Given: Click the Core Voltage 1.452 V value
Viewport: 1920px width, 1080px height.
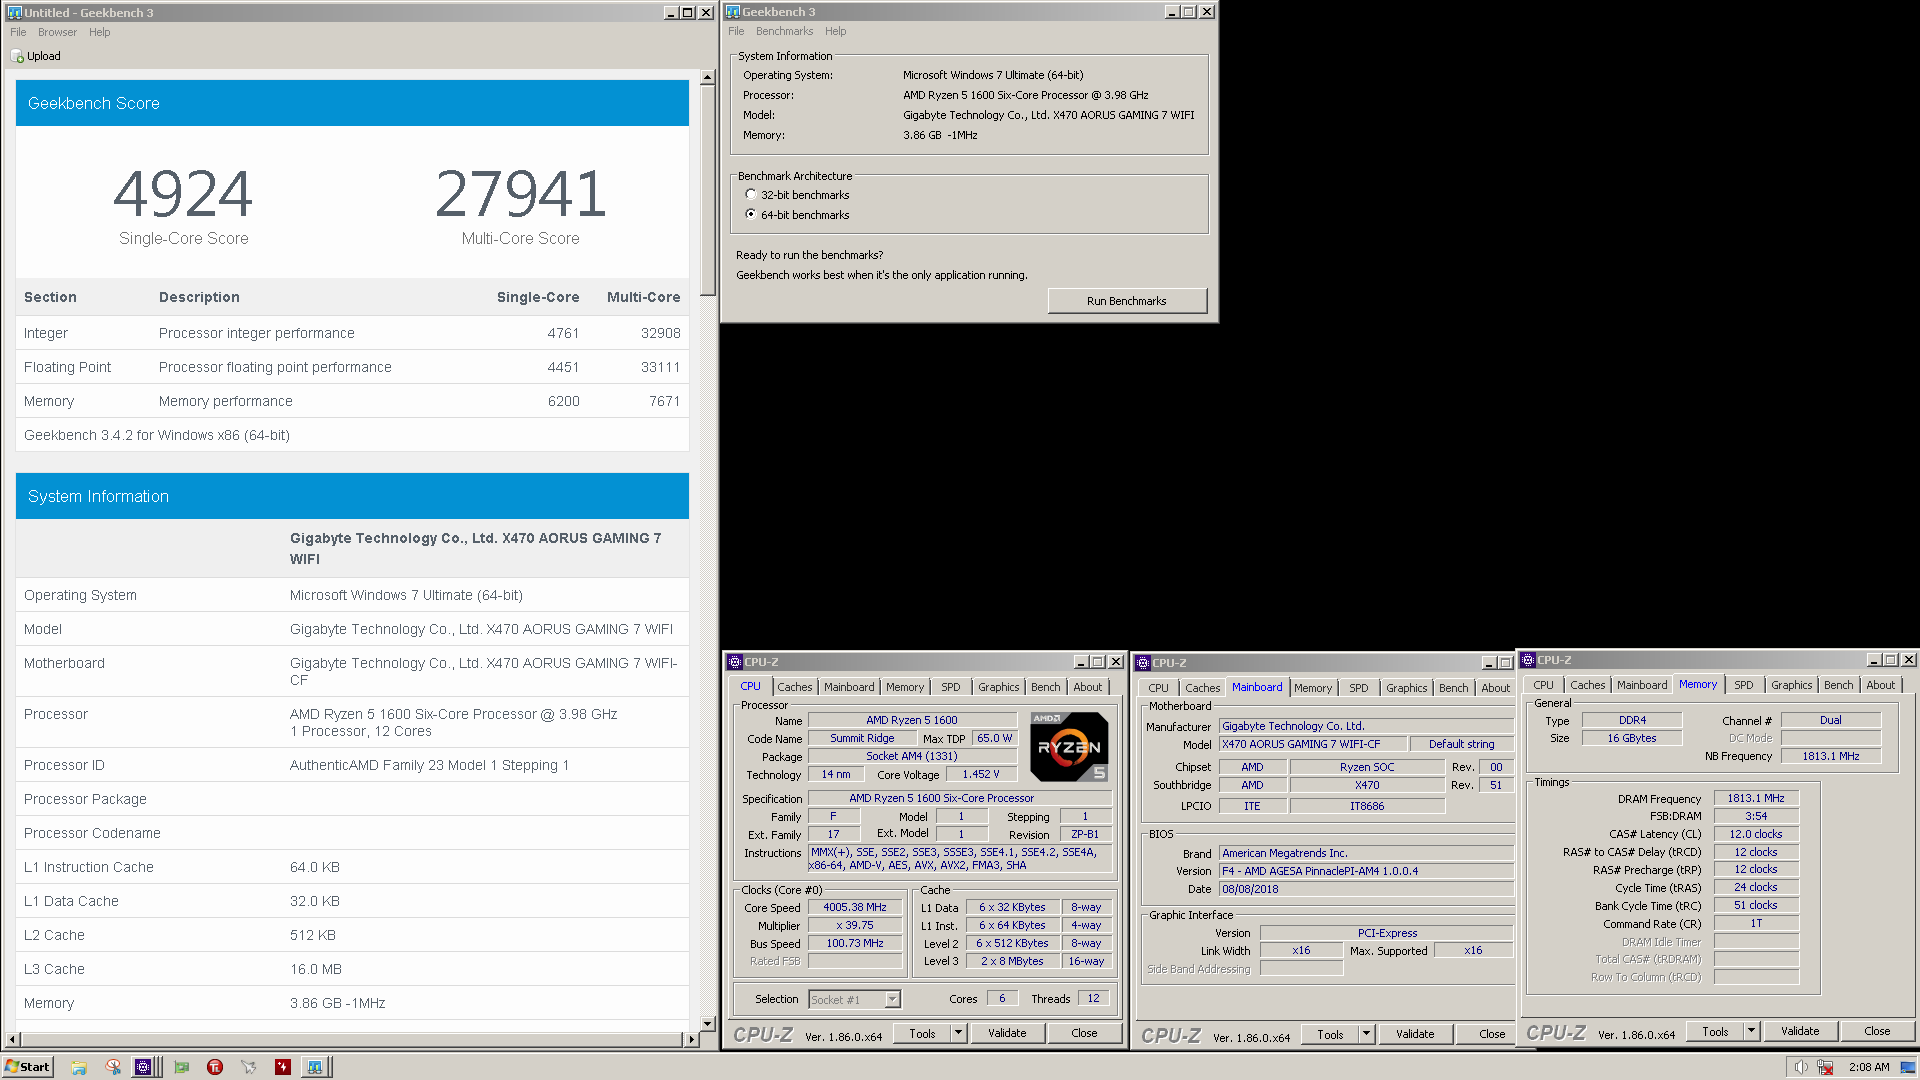Looking at the screenshot, I should pos(980,774).
